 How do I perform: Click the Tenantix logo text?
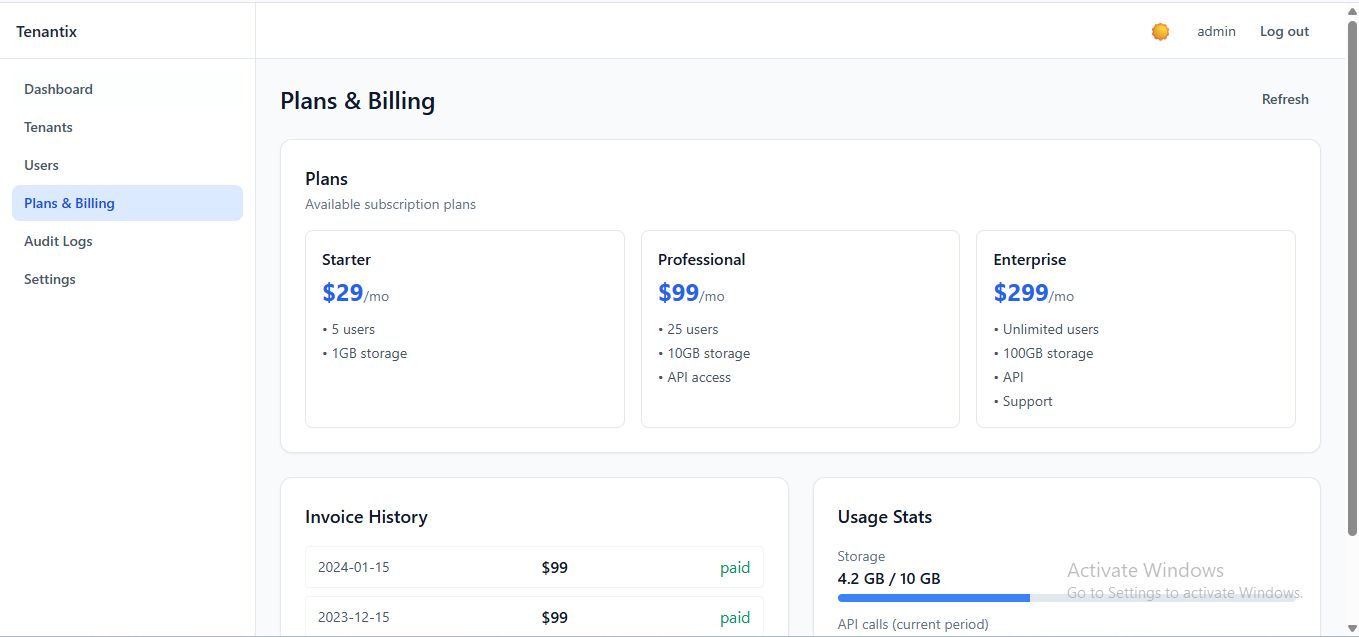46,32
